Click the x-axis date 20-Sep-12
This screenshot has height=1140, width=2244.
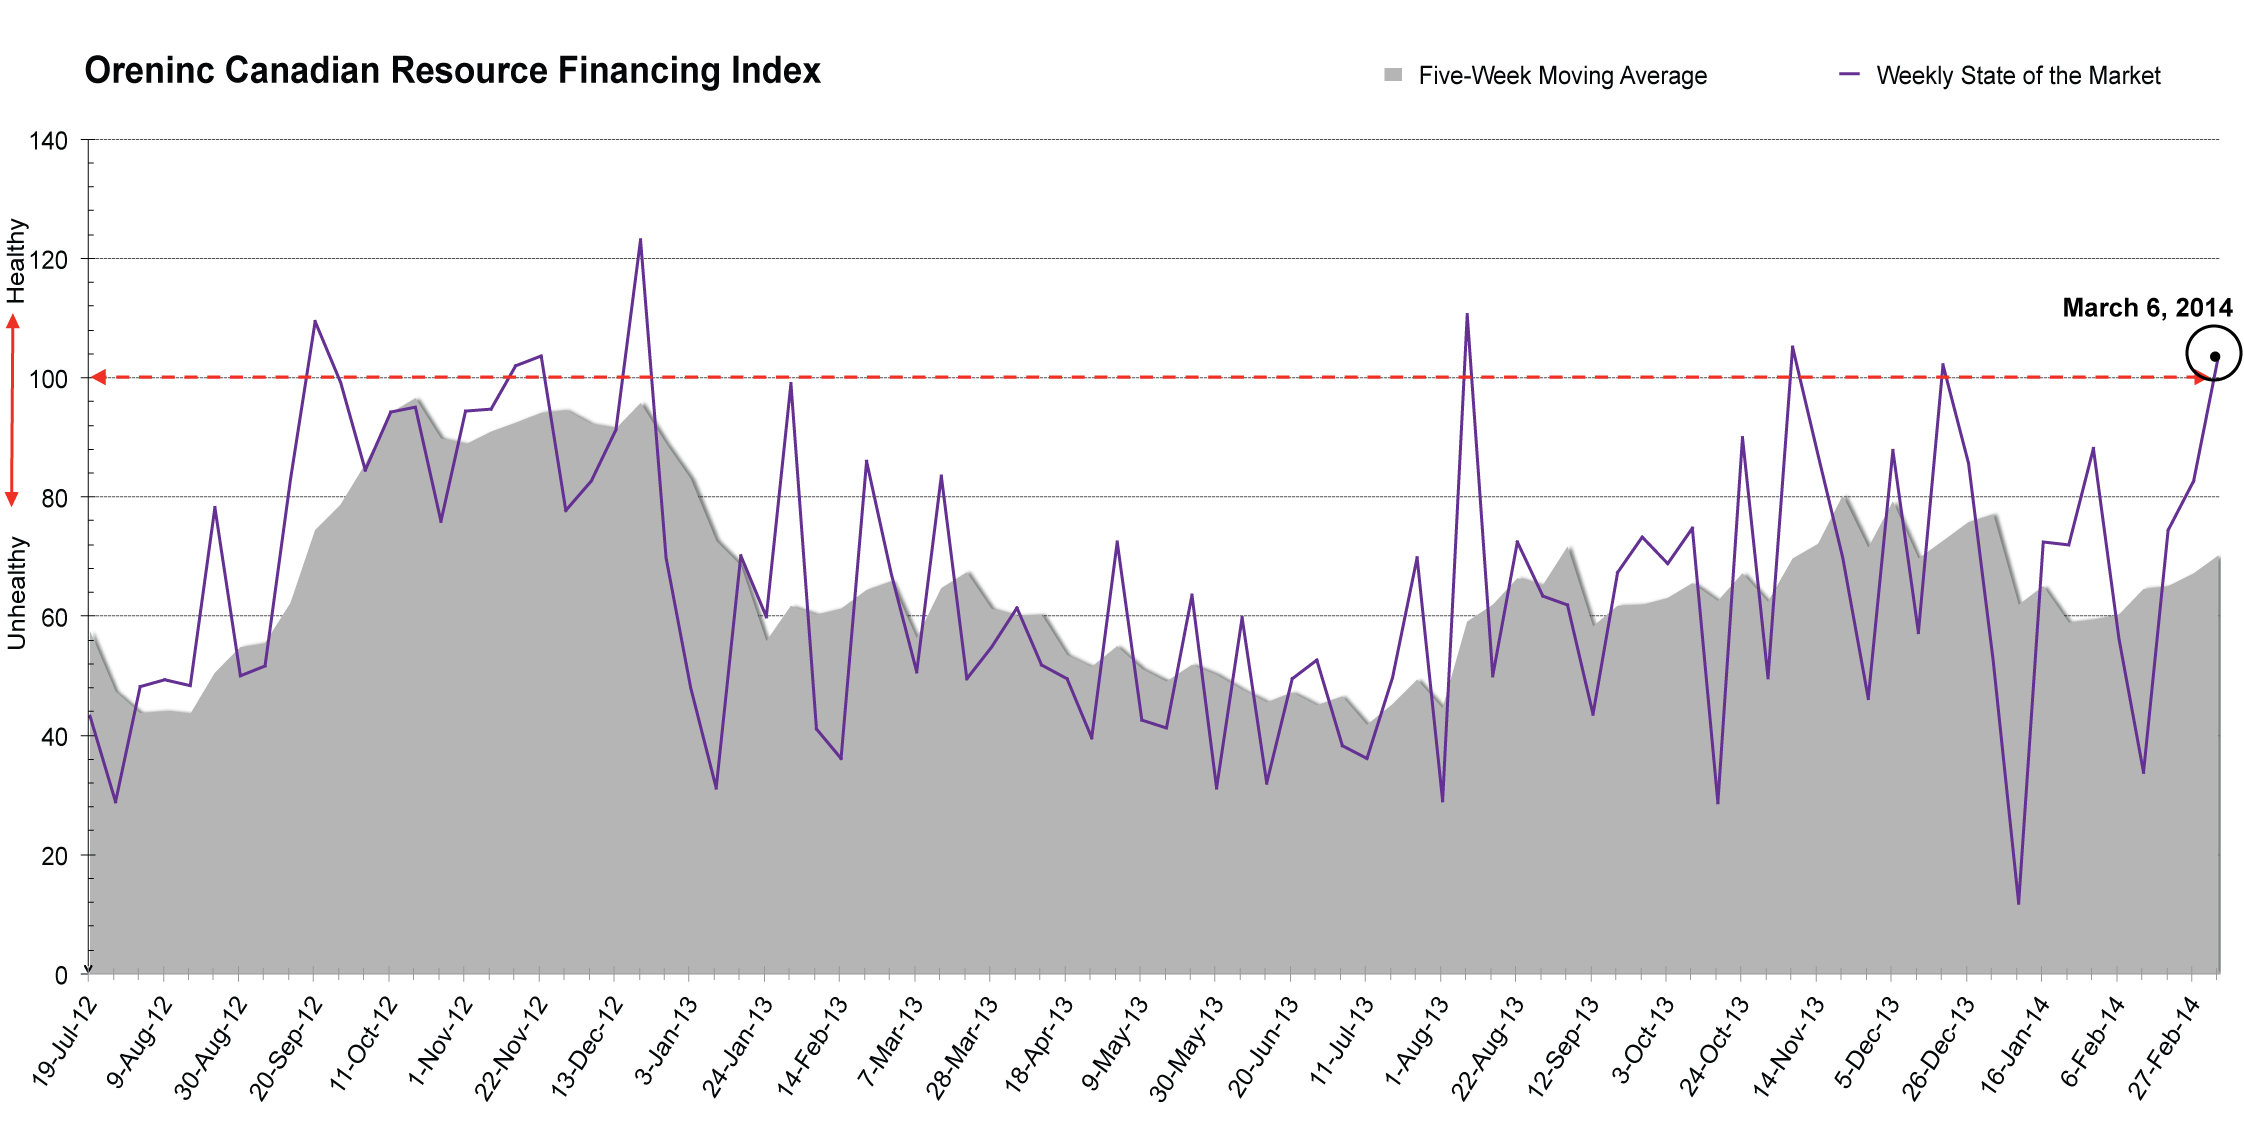[286, 1047]
